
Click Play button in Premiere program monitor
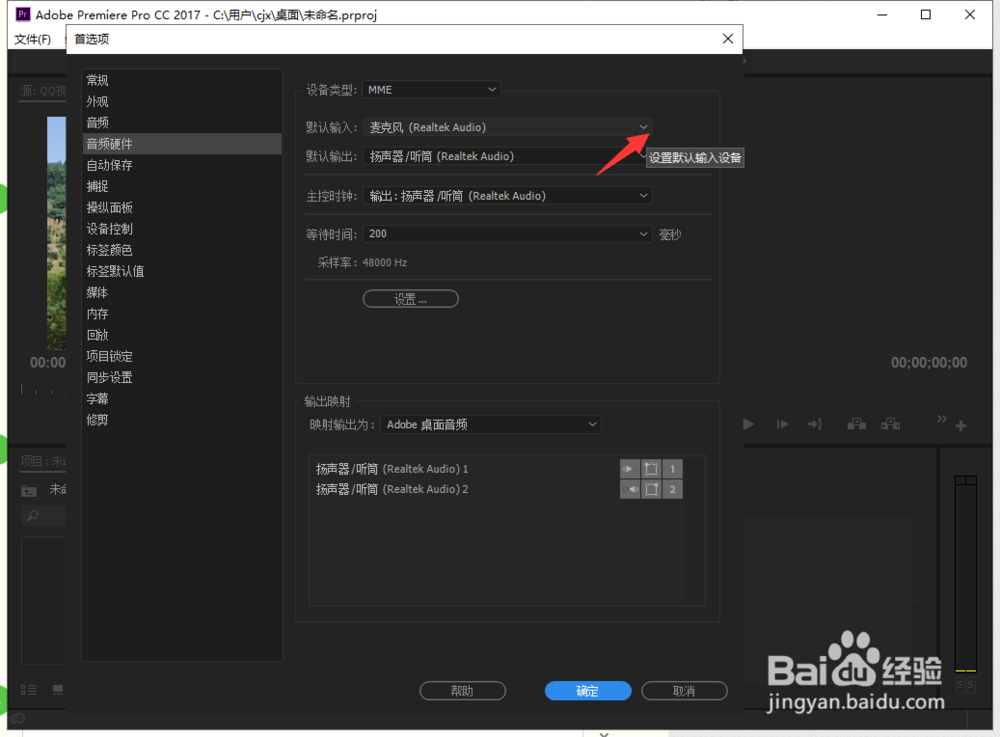point(749,424)
